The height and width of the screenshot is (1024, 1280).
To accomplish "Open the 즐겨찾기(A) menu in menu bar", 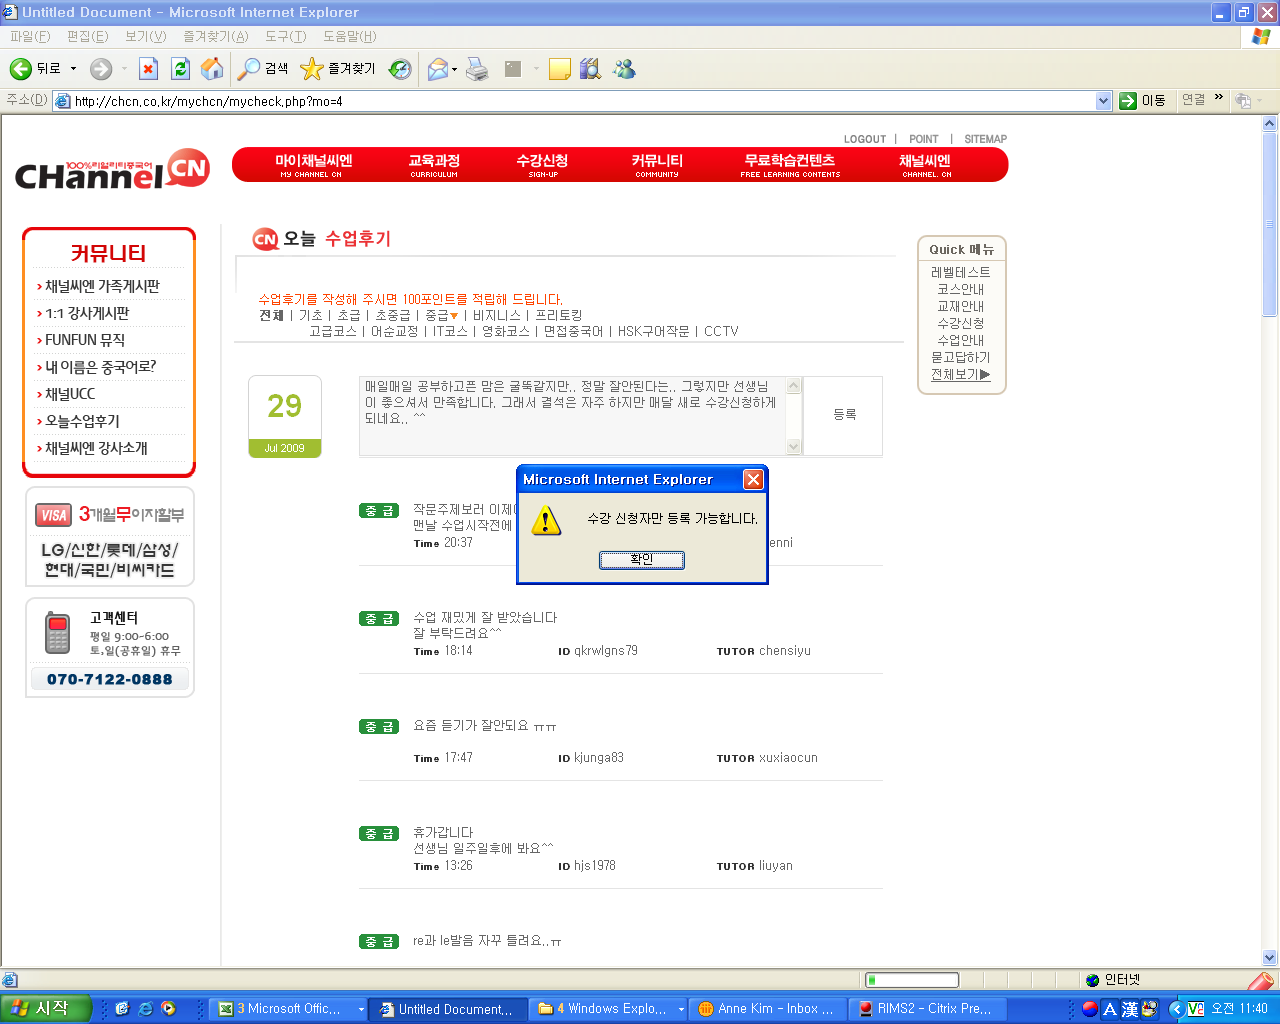I will (215, 36).
